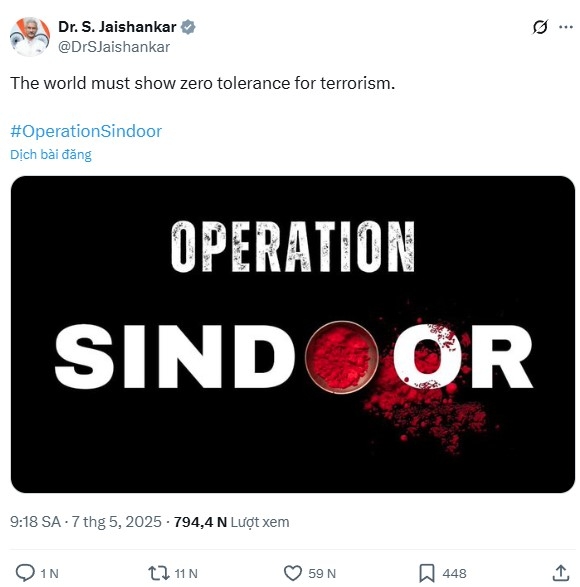
Task: Click the 448 bookmarks count
Action: (x=454, y=574)
